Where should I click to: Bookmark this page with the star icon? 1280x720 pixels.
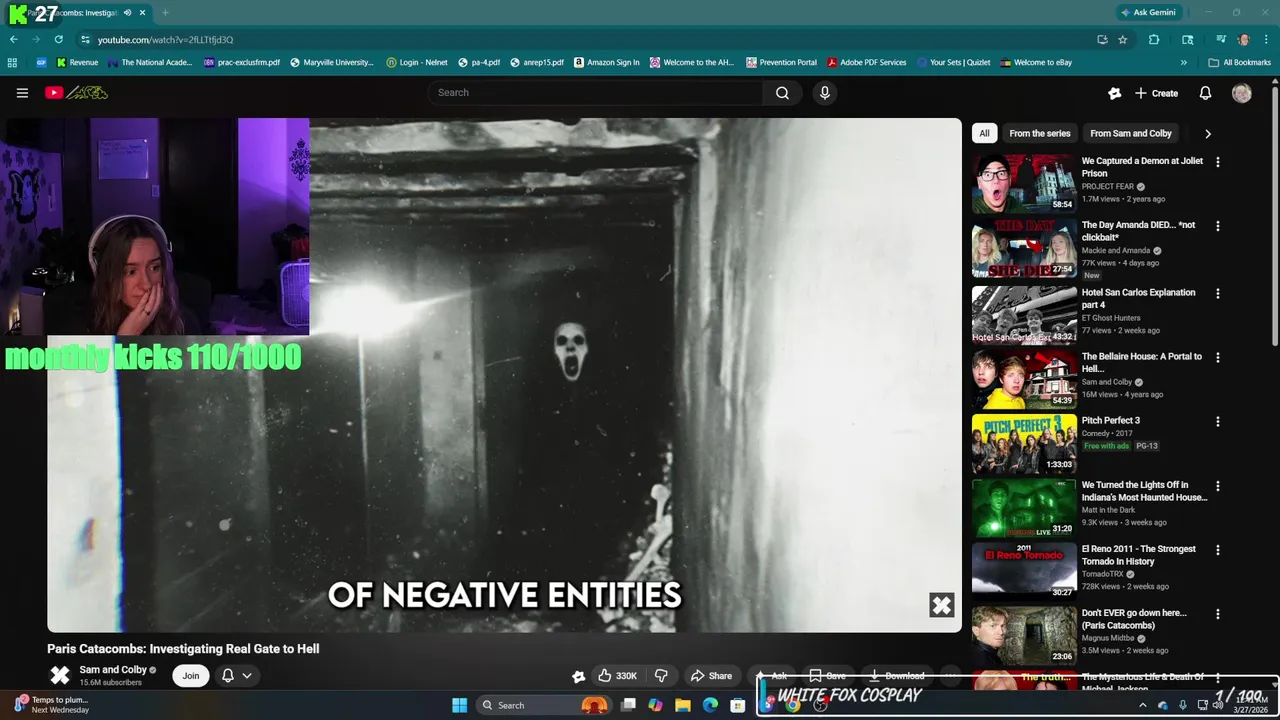[x=1123, y=40]
